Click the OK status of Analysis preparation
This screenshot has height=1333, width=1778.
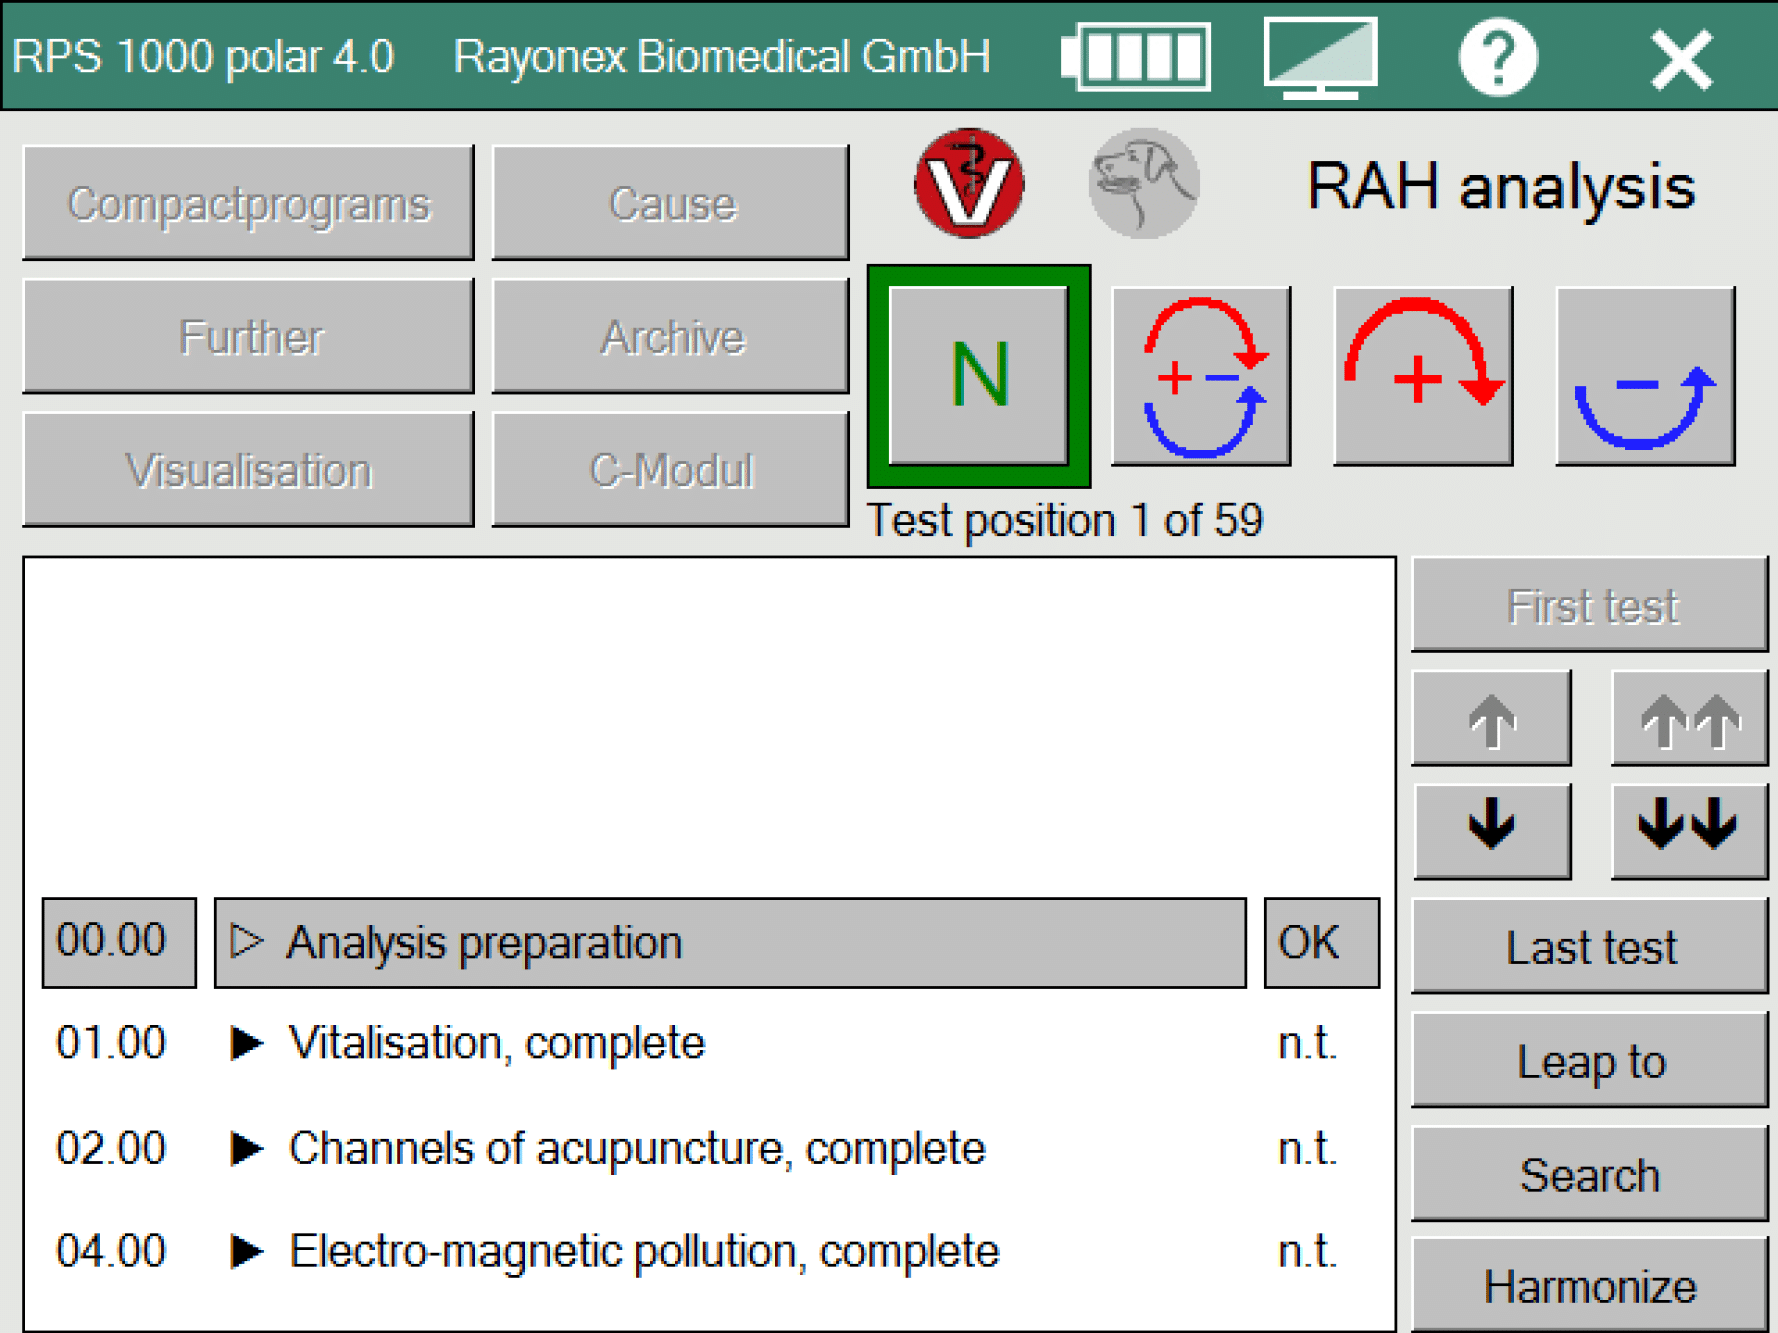coord(1321,942)
